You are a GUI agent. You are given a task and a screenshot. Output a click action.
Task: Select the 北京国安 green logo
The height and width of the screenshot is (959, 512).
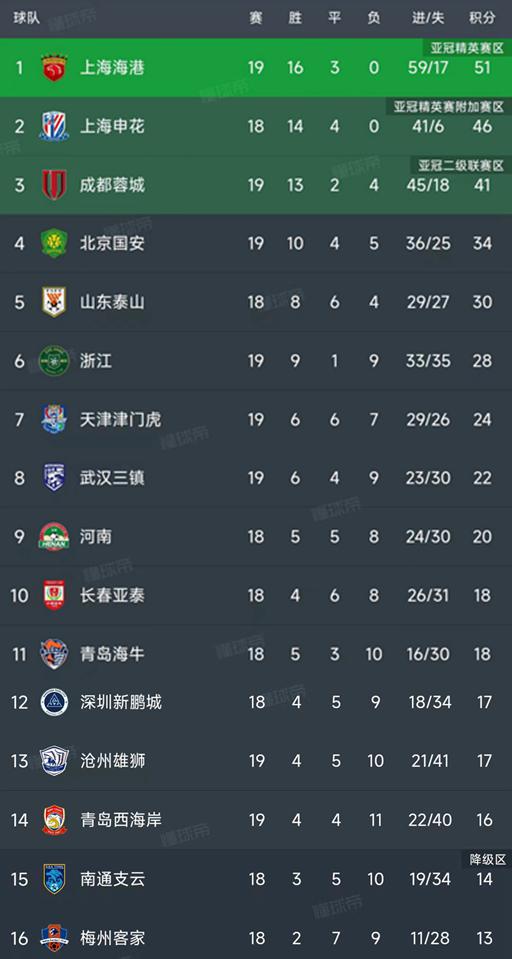click(54, 243)
